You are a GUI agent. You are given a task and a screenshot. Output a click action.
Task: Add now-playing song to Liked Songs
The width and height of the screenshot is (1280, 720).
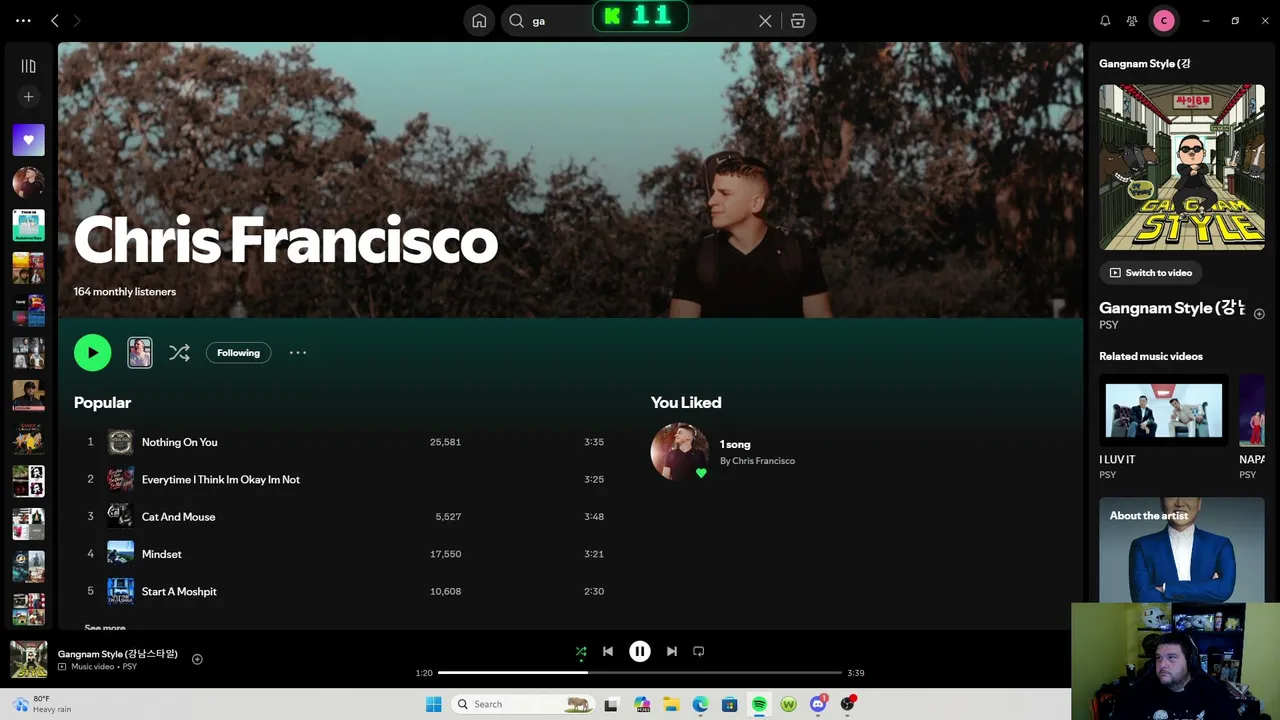pos(197,659)
